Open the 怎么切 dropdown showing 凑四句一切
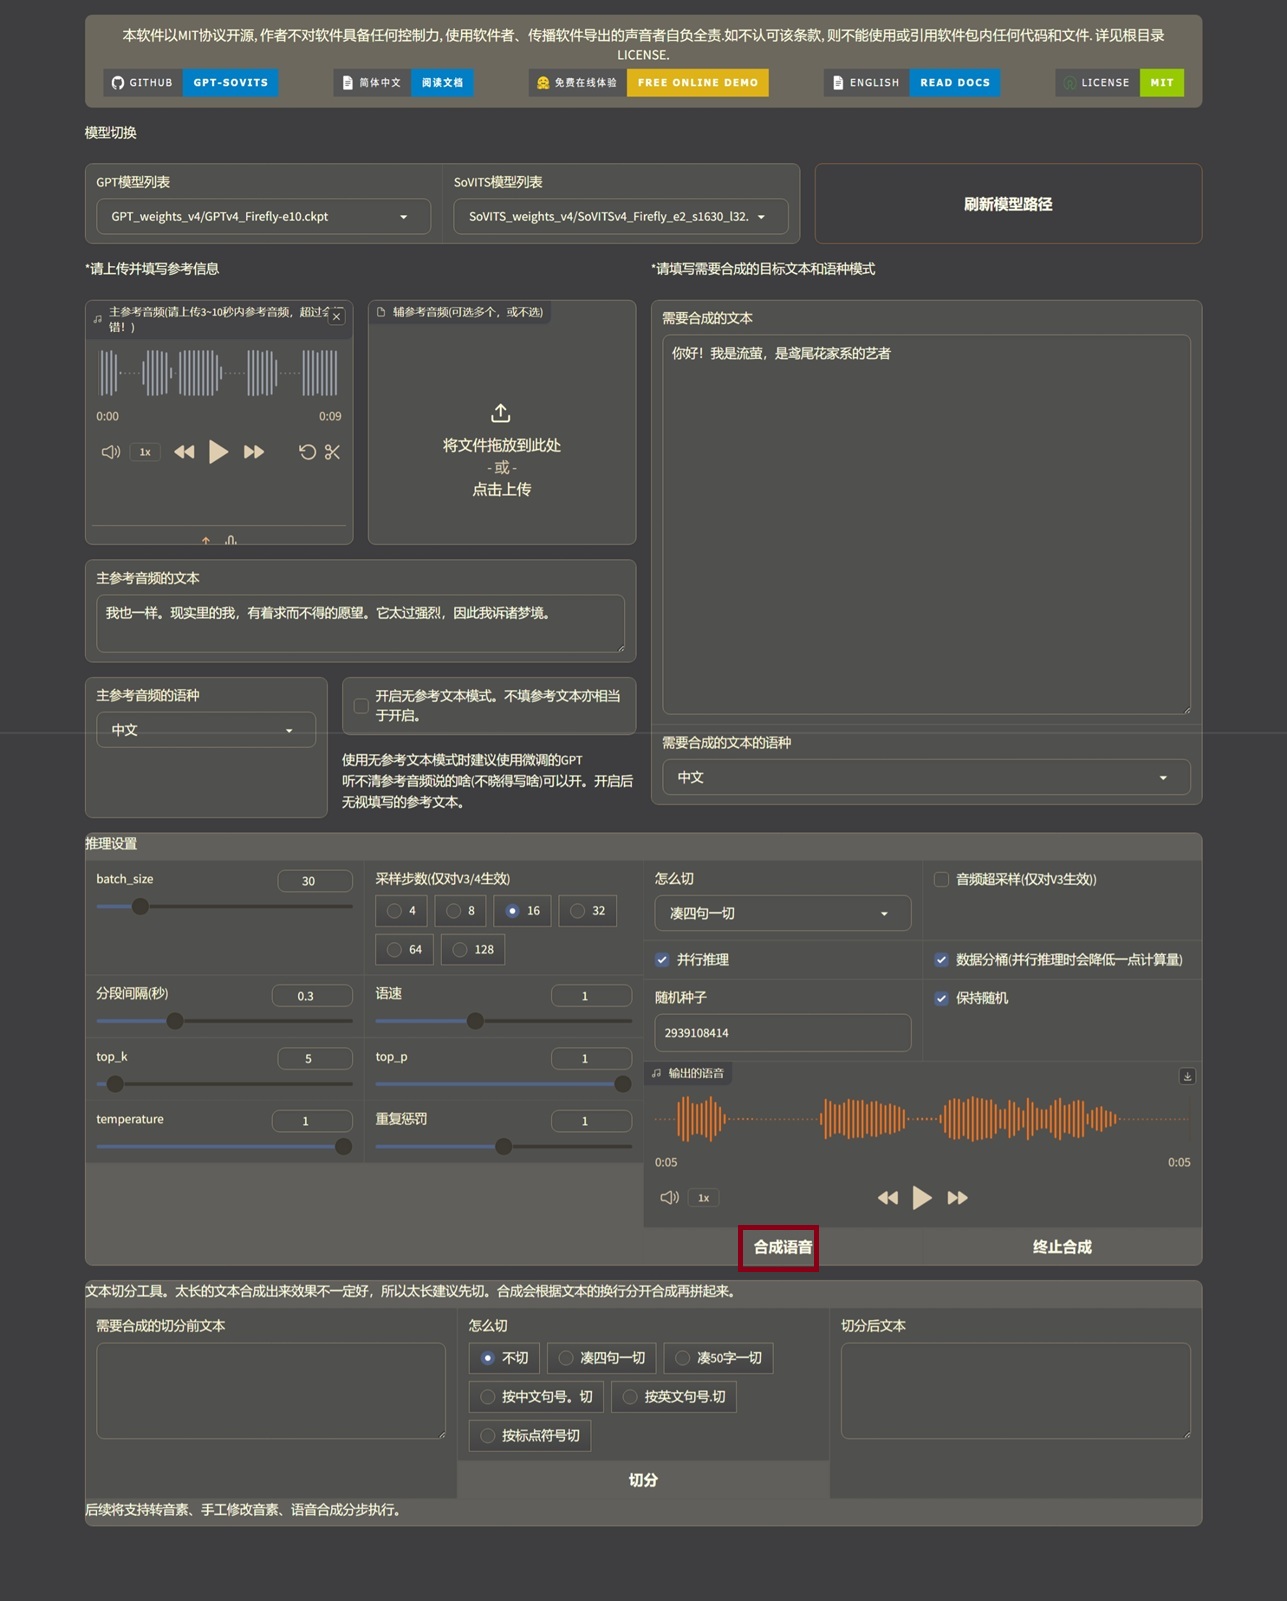 [x=782, y=914]
